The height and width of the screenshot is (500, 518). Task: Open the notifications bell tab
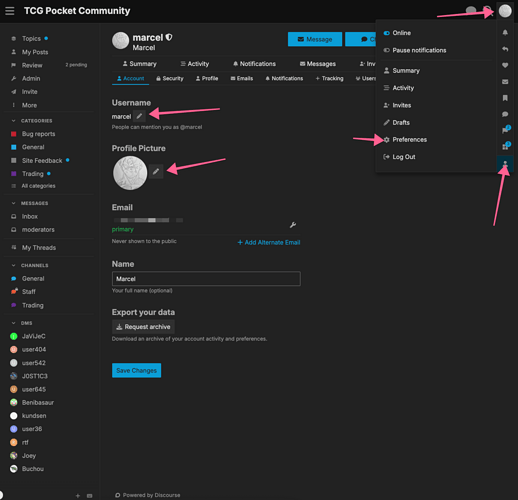click(505, 32)
